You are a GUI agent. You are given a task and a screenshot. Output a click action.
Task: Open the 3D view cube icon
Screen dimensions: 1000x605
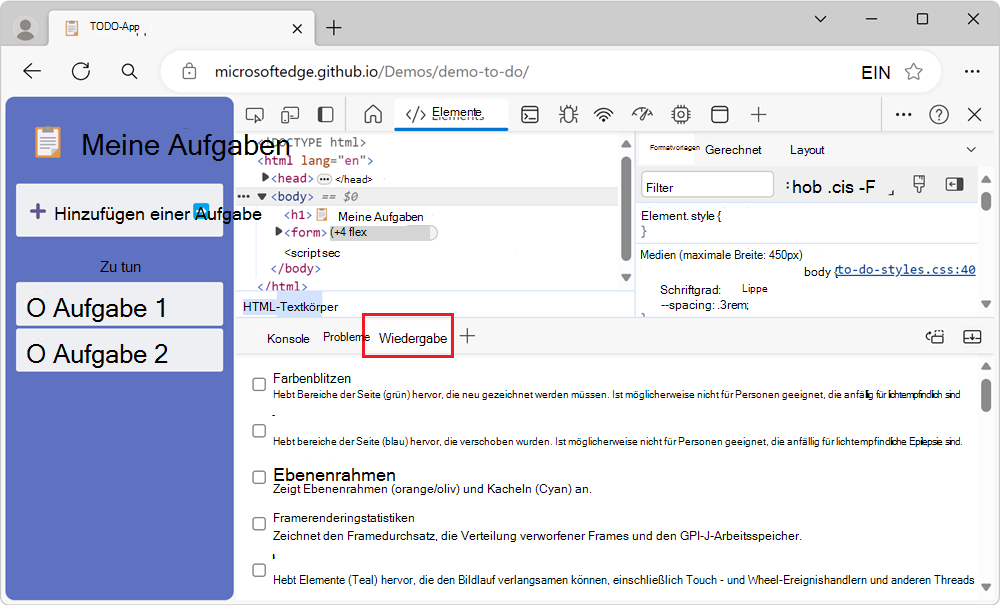(718, 114)
